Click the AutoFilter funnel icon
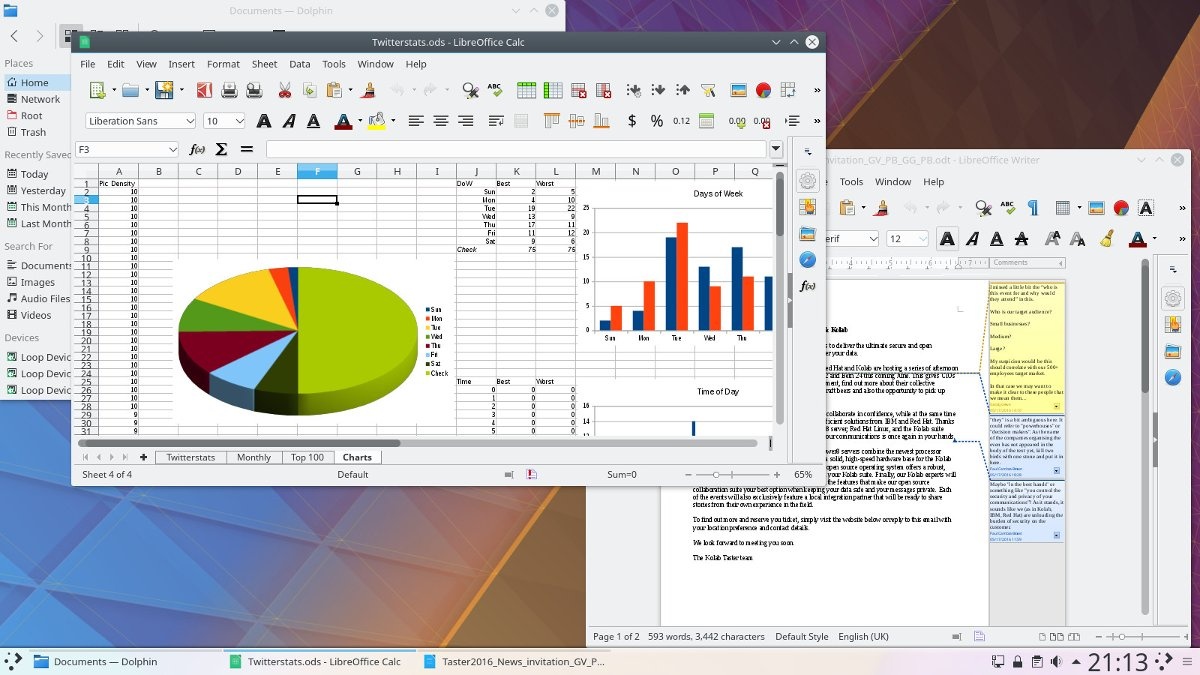 coord(708,90)
